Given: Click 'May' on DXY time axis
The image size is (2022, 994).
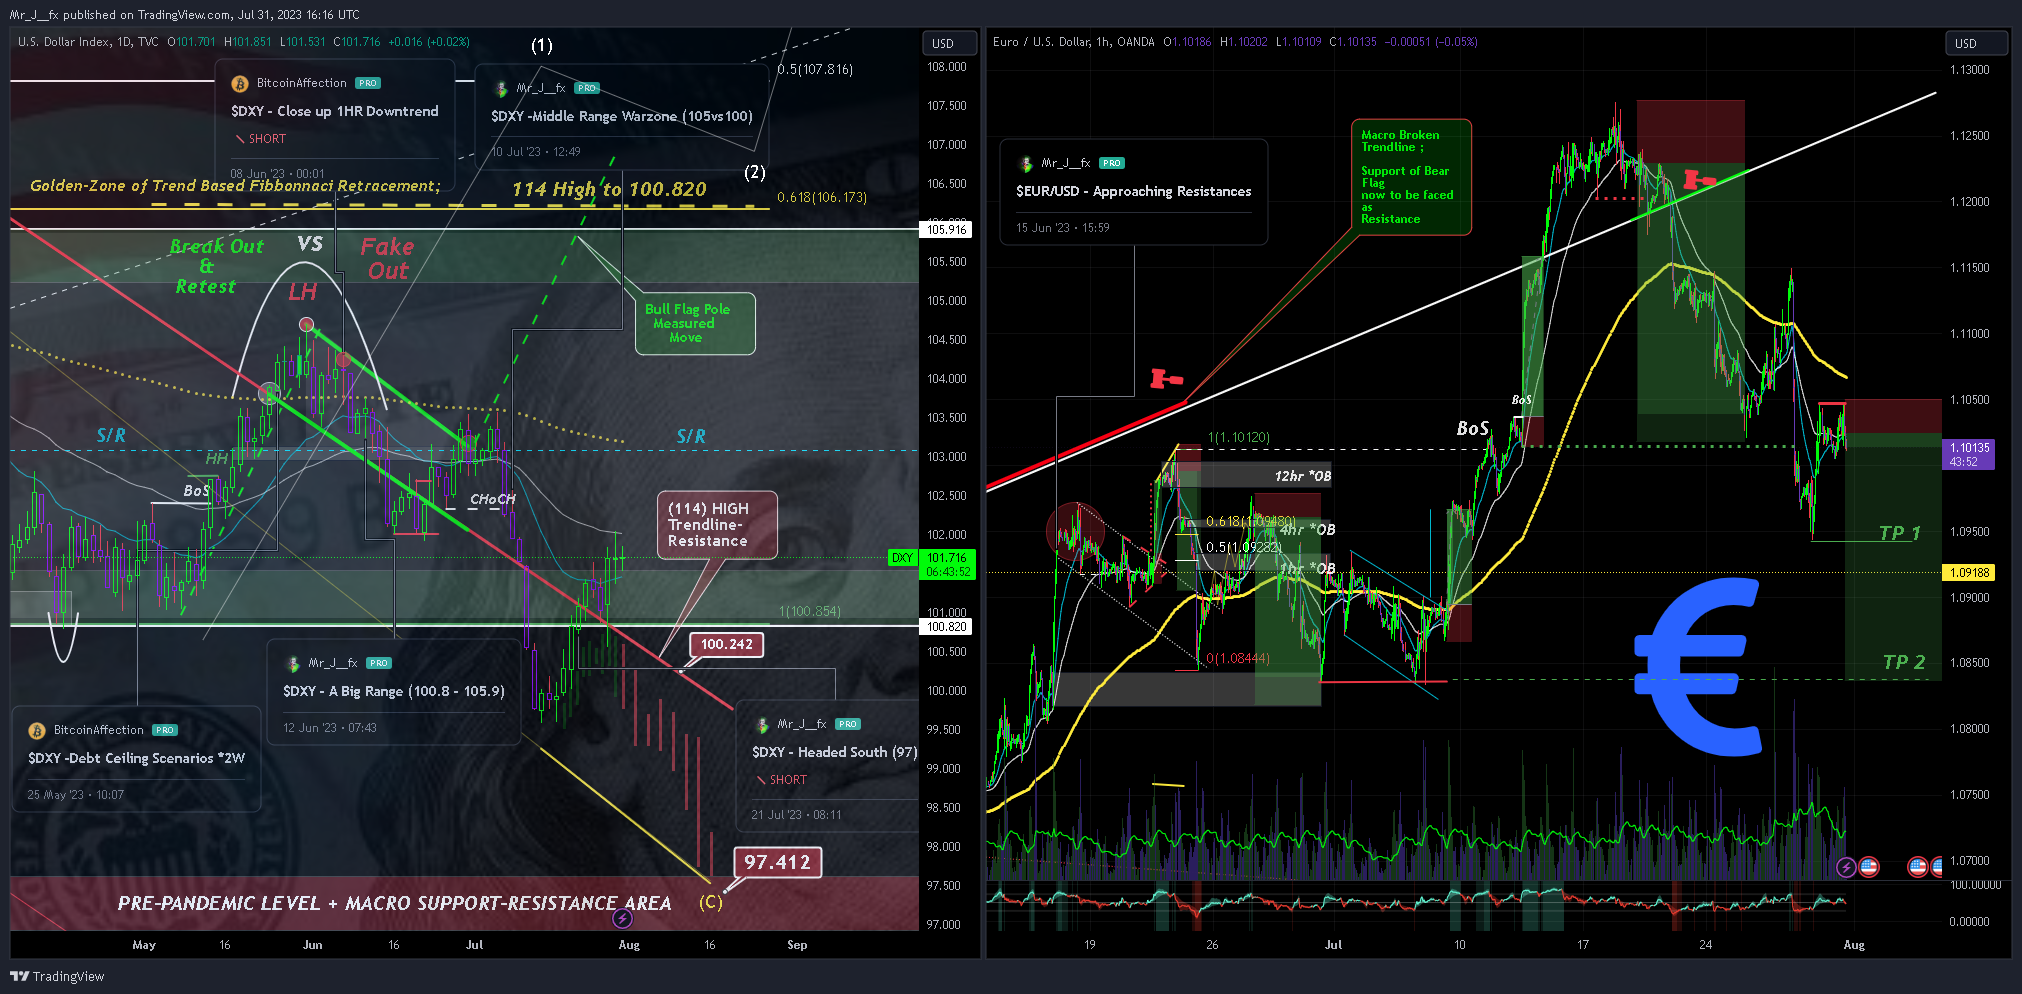Looking at the screenshot, I should point(144,945).
